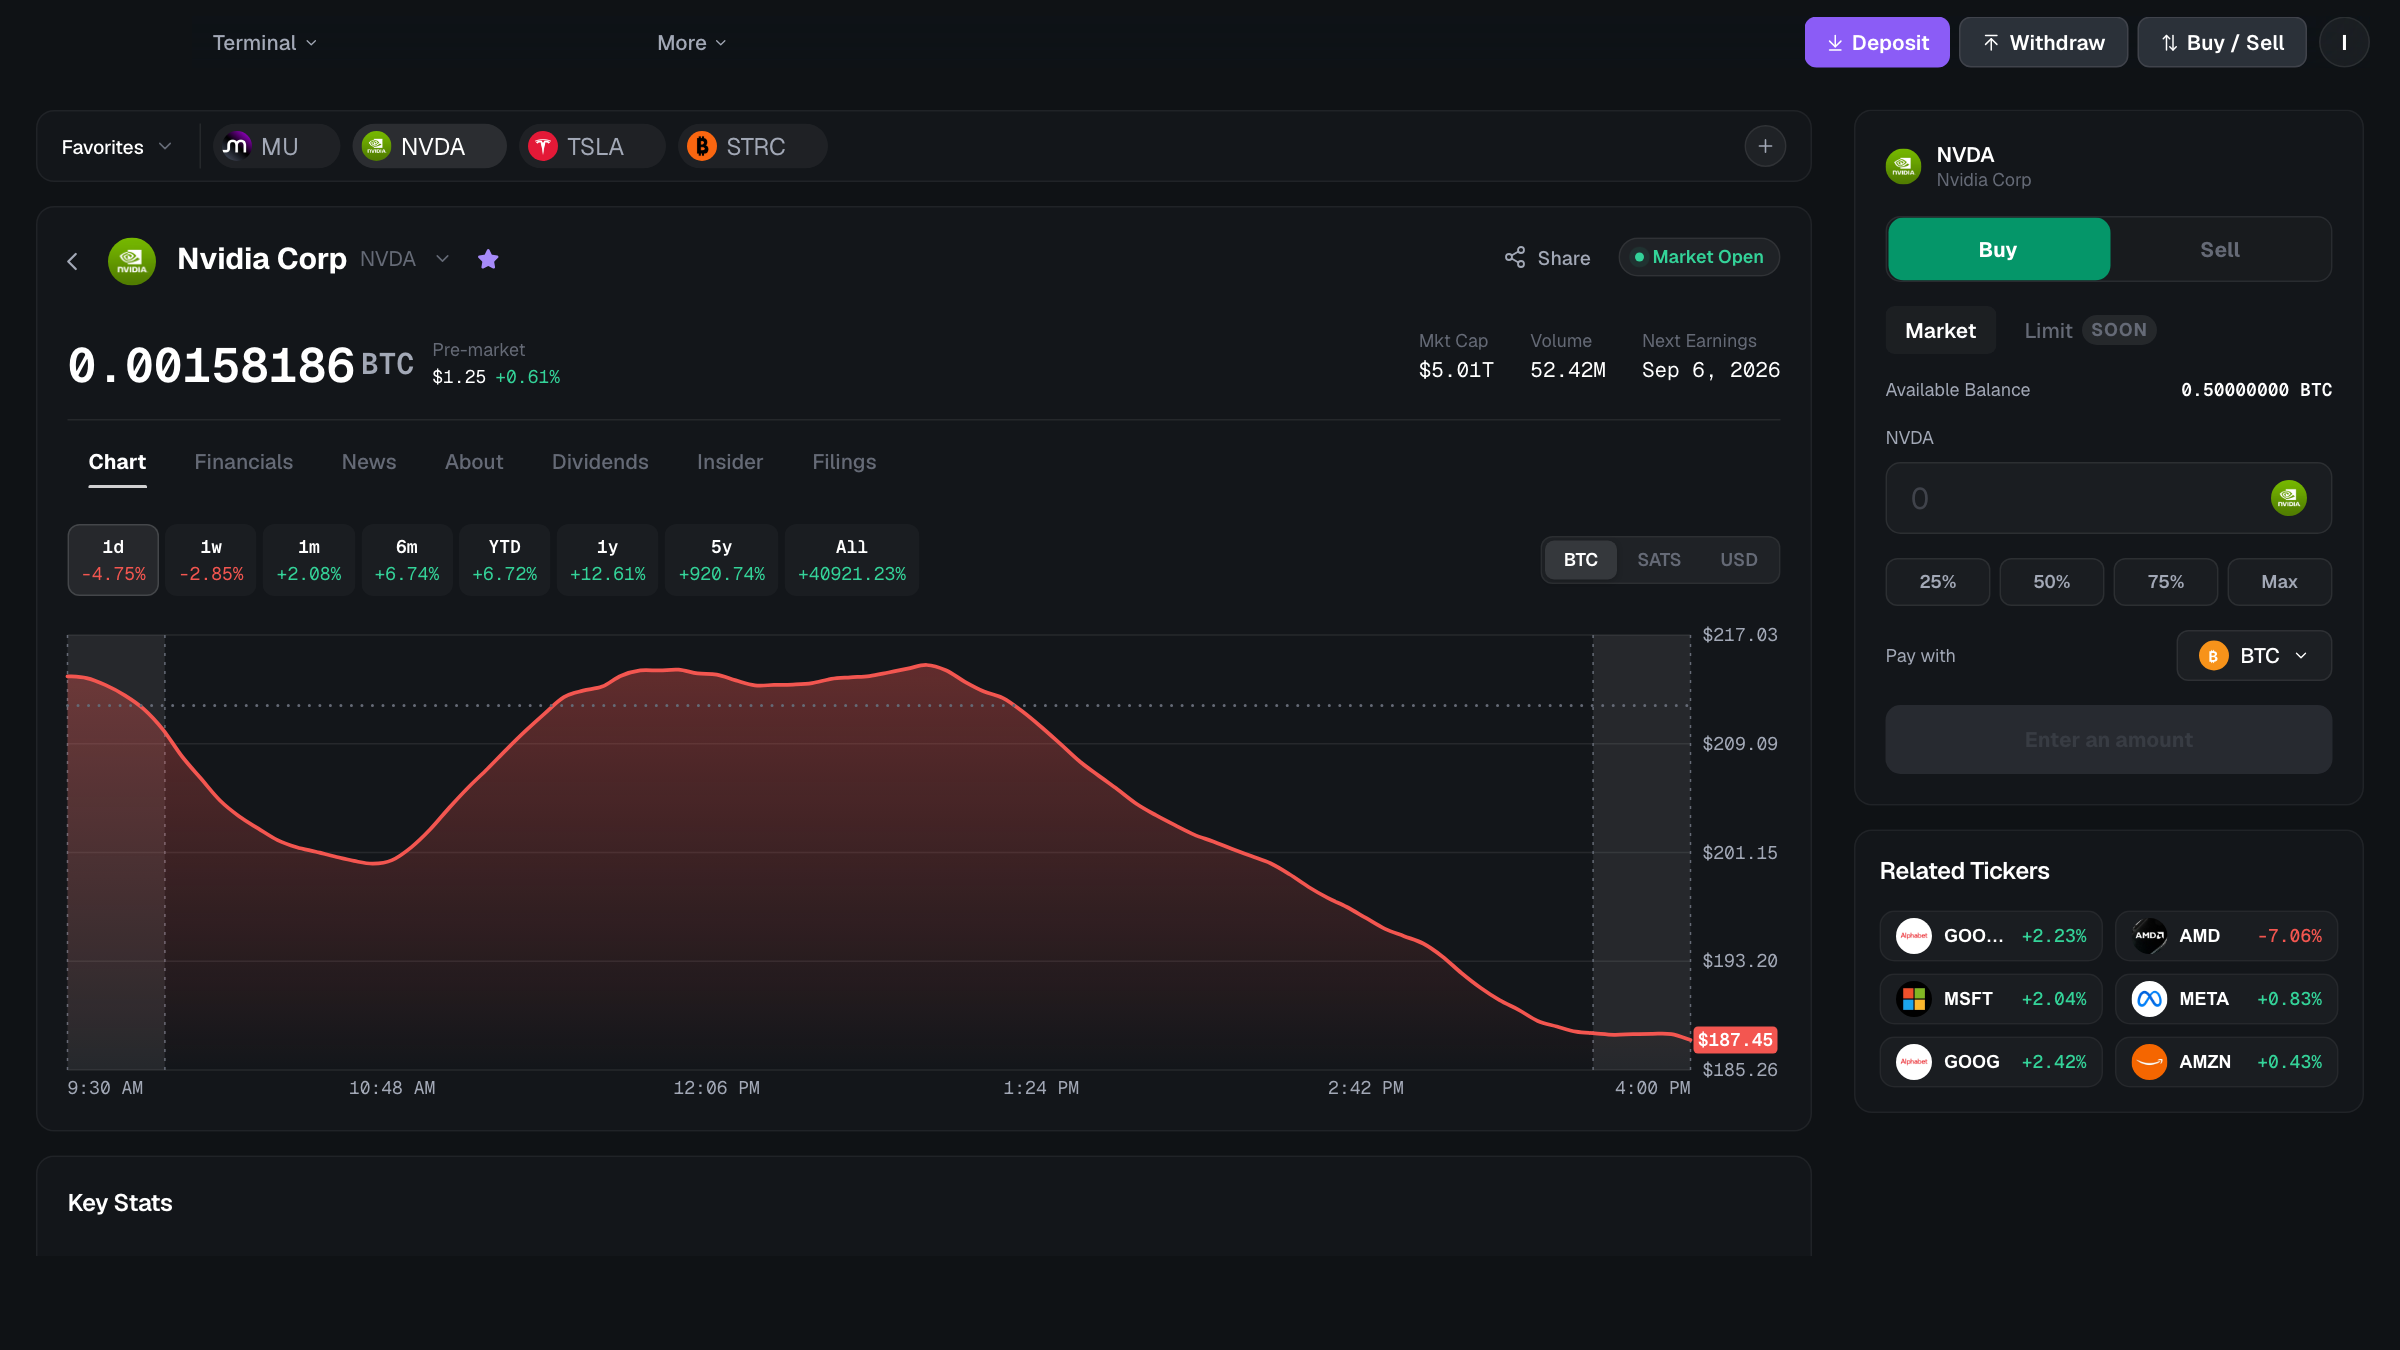2400x1350 pixels.
Task: Open the About tab
Action: click(474, 462)
